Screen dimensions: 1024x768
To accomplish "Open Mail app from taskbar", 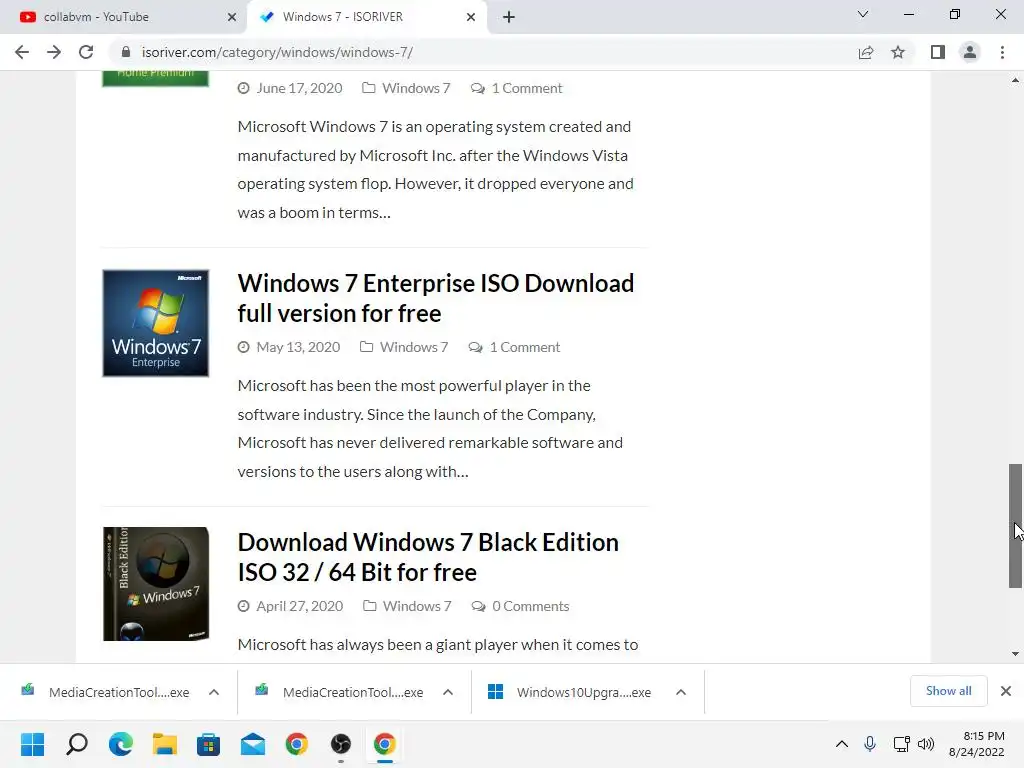I will [253, 744].
